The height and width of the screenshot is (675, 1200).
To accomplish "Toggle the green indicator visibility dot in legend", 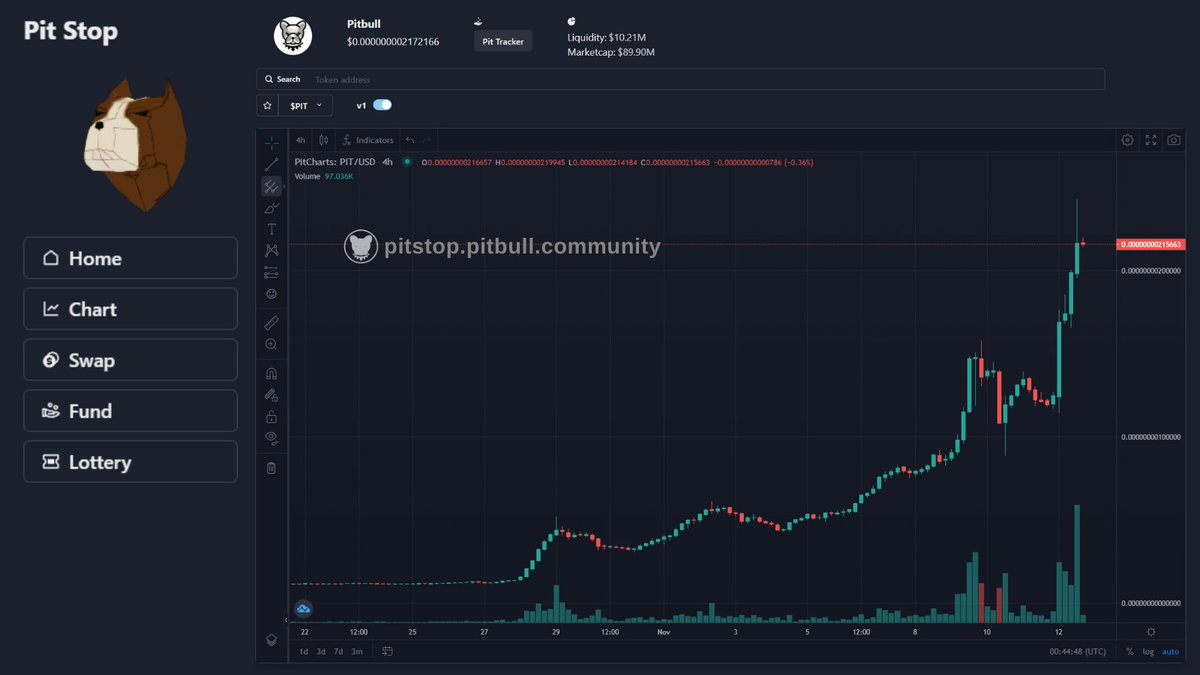I will 407,162.
